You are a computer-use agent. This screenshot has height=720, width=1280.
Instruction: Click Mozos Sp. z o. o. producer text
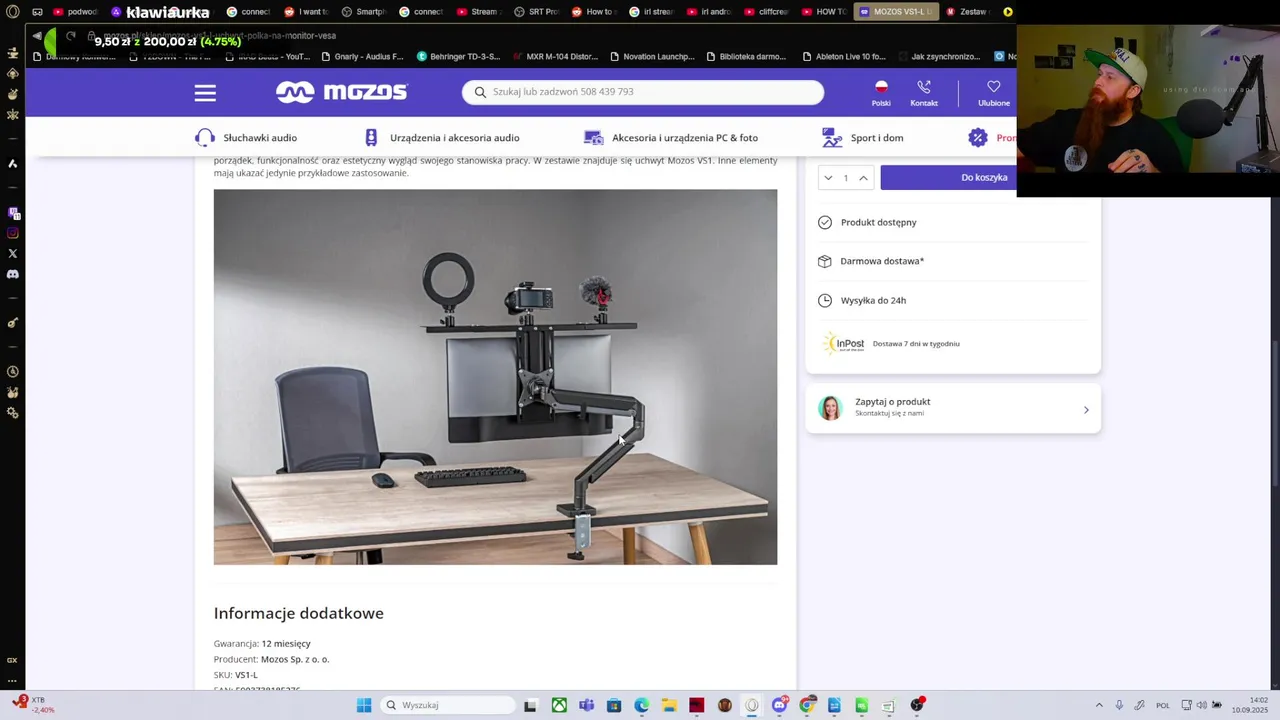(x=295, y=659)
